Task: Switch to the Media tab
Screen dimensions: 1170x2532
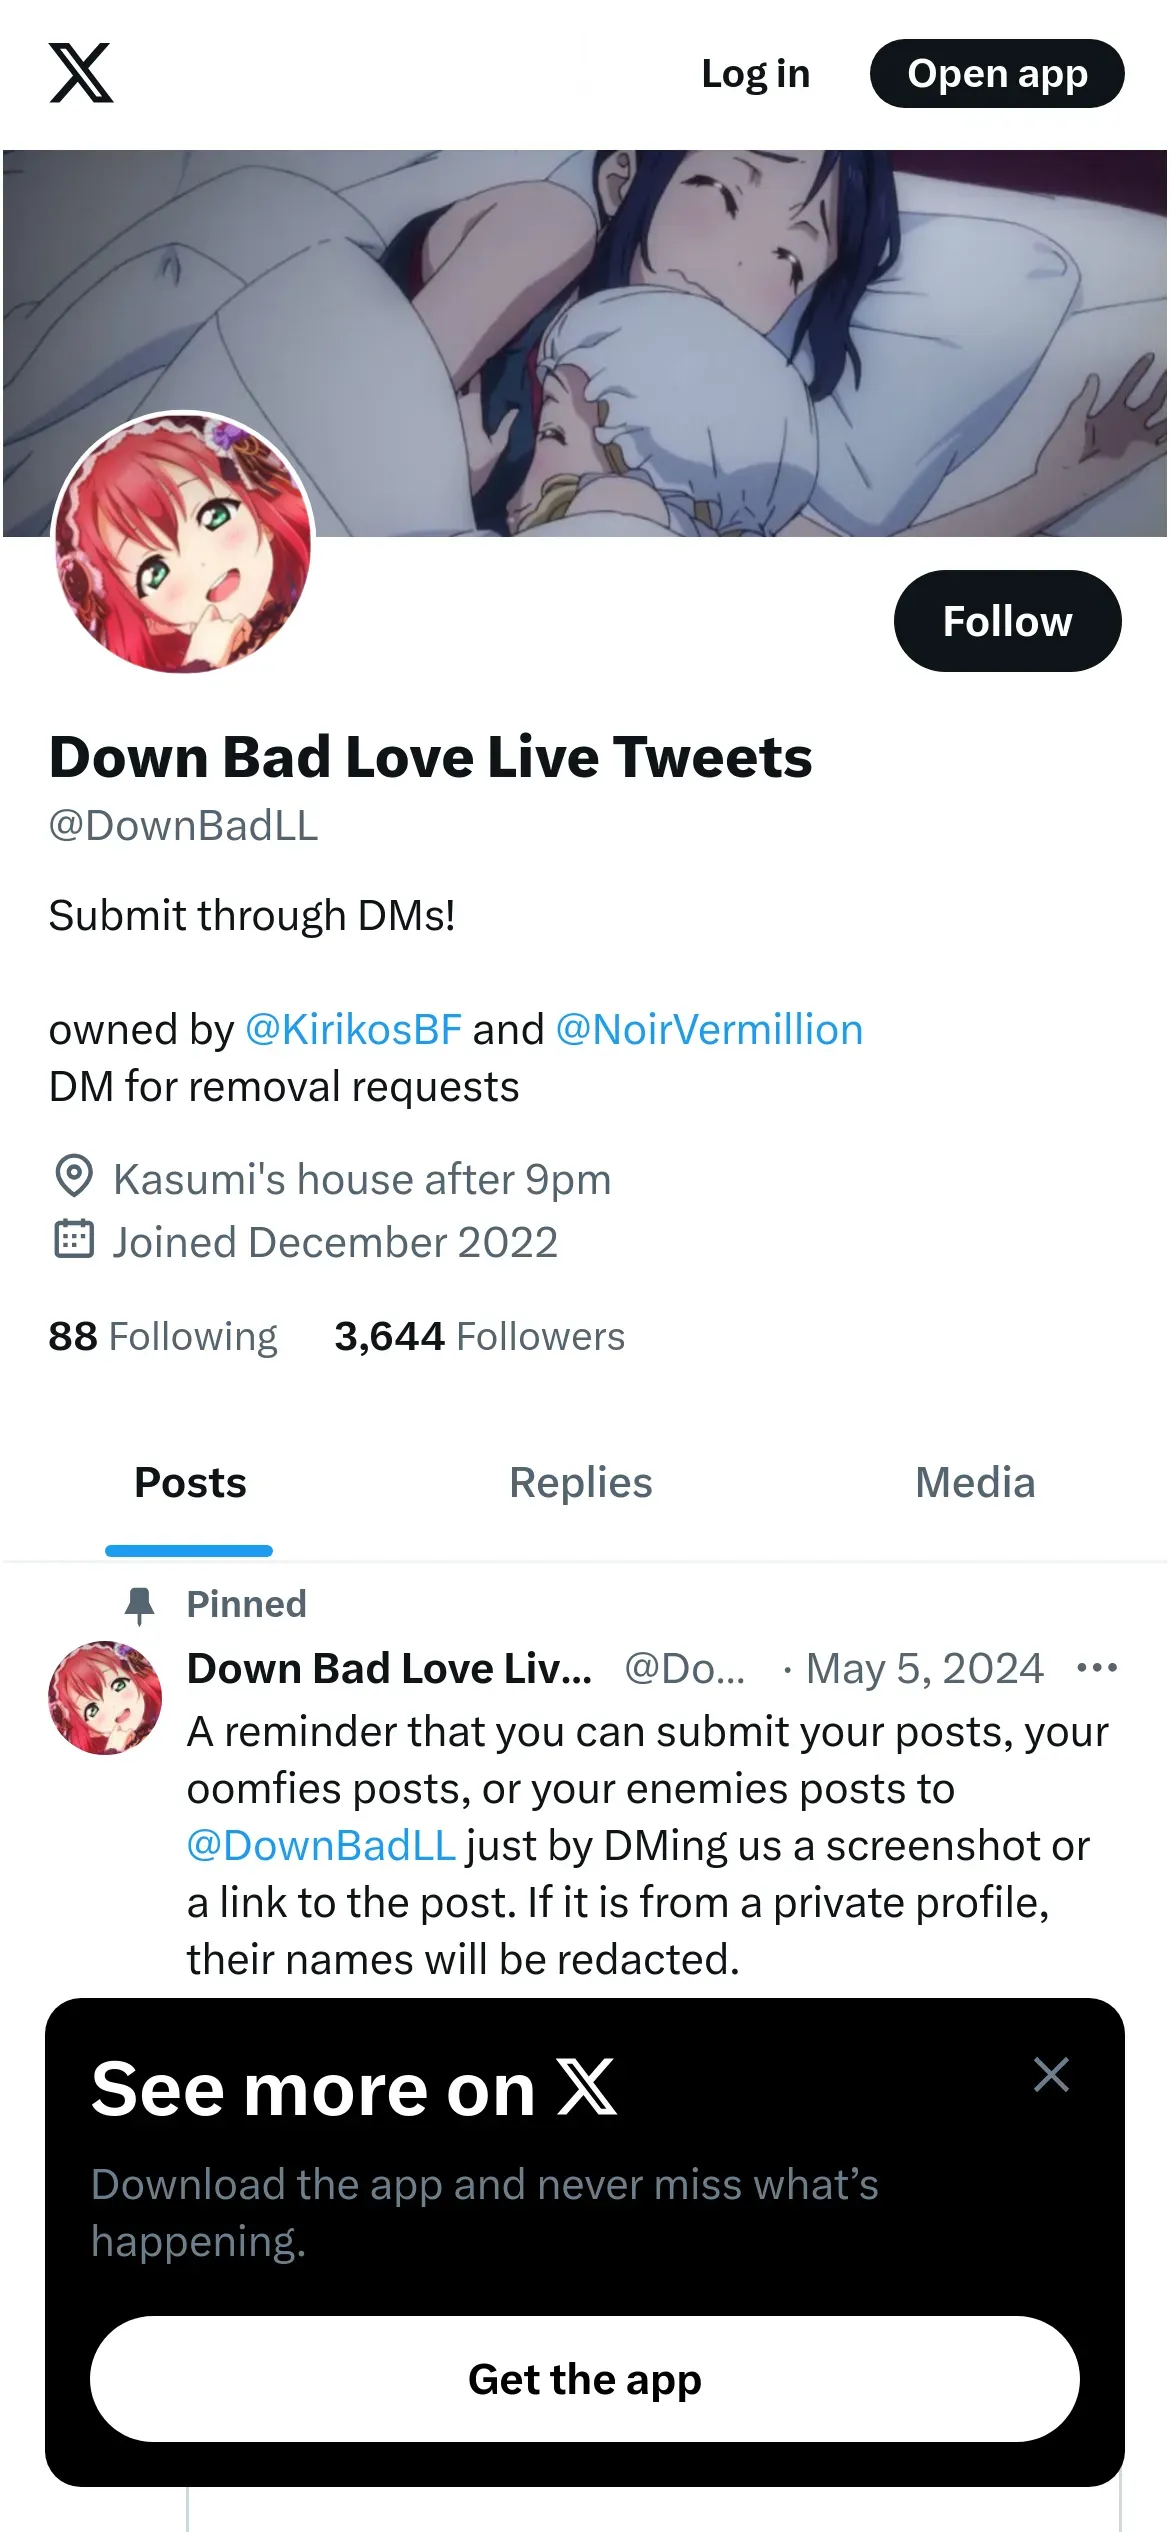Action: click(x=975, y=1483)
